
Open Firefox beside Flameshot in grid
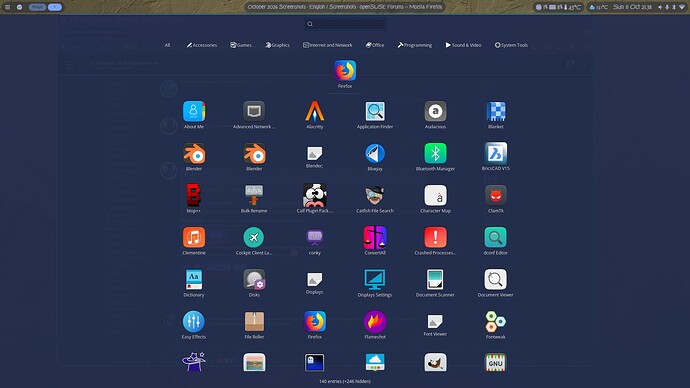[315, 325]
